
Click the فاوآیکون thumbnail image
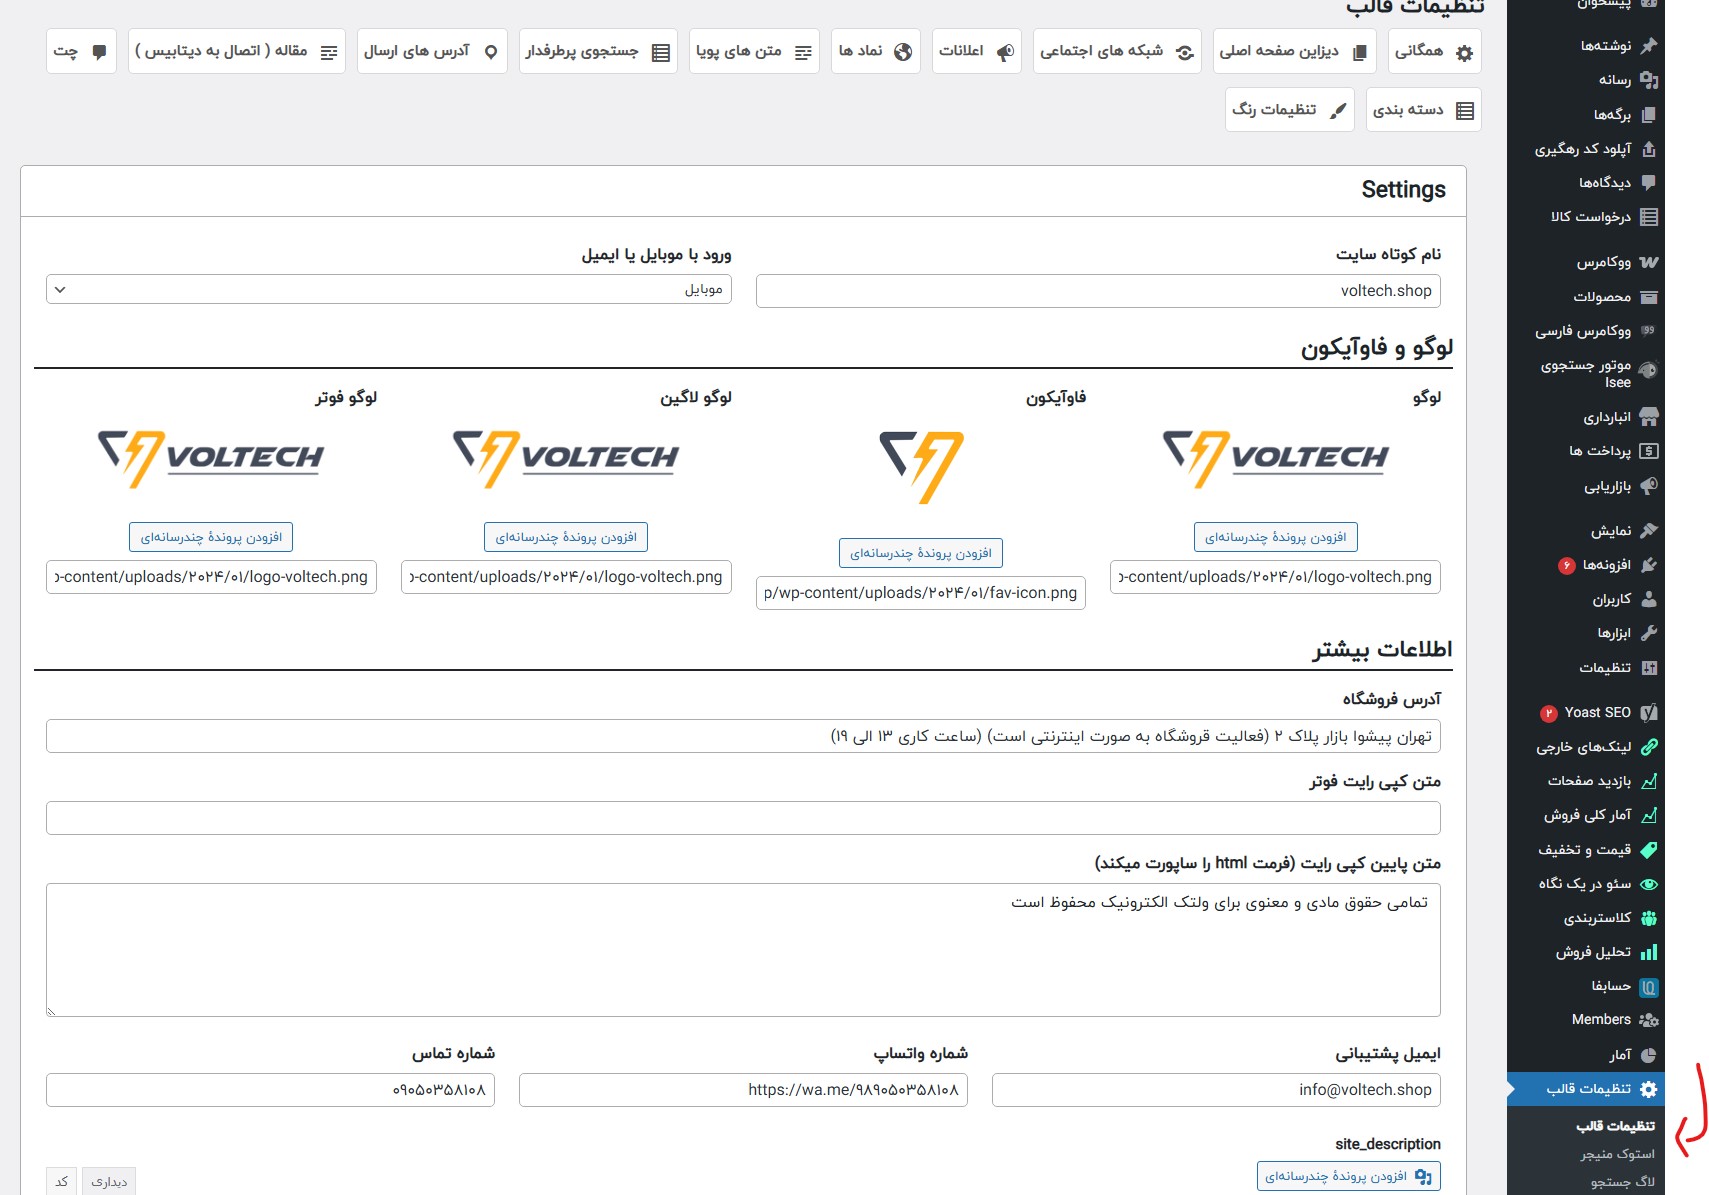click(921, 467)
